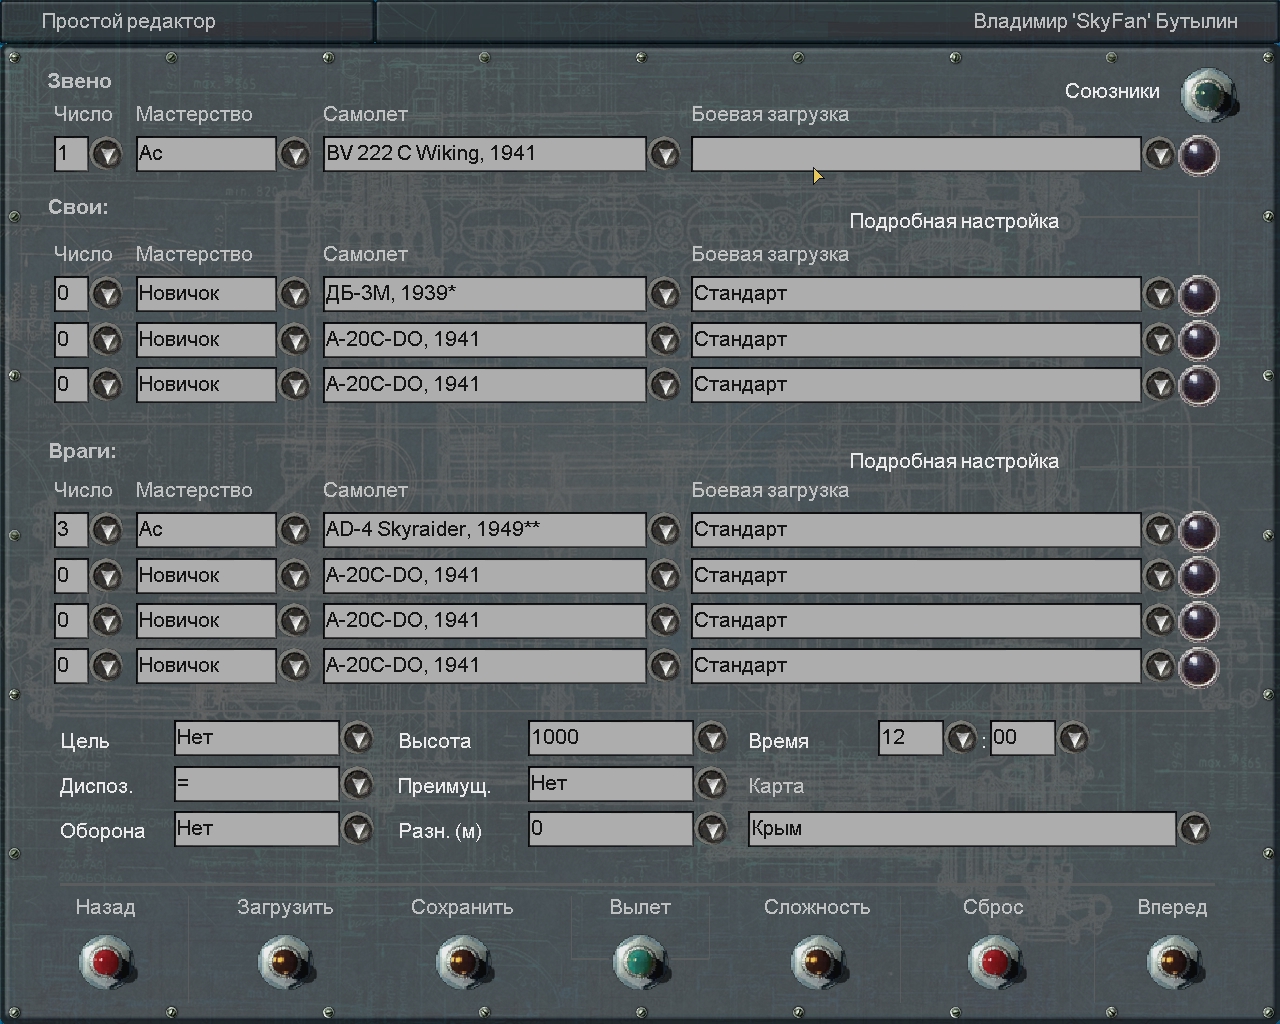The height and width of the screenshot is (1024, 1280).
Task: Open the empty Боевая загрузка arrow in the Звено row
Action: [1159, 155]
